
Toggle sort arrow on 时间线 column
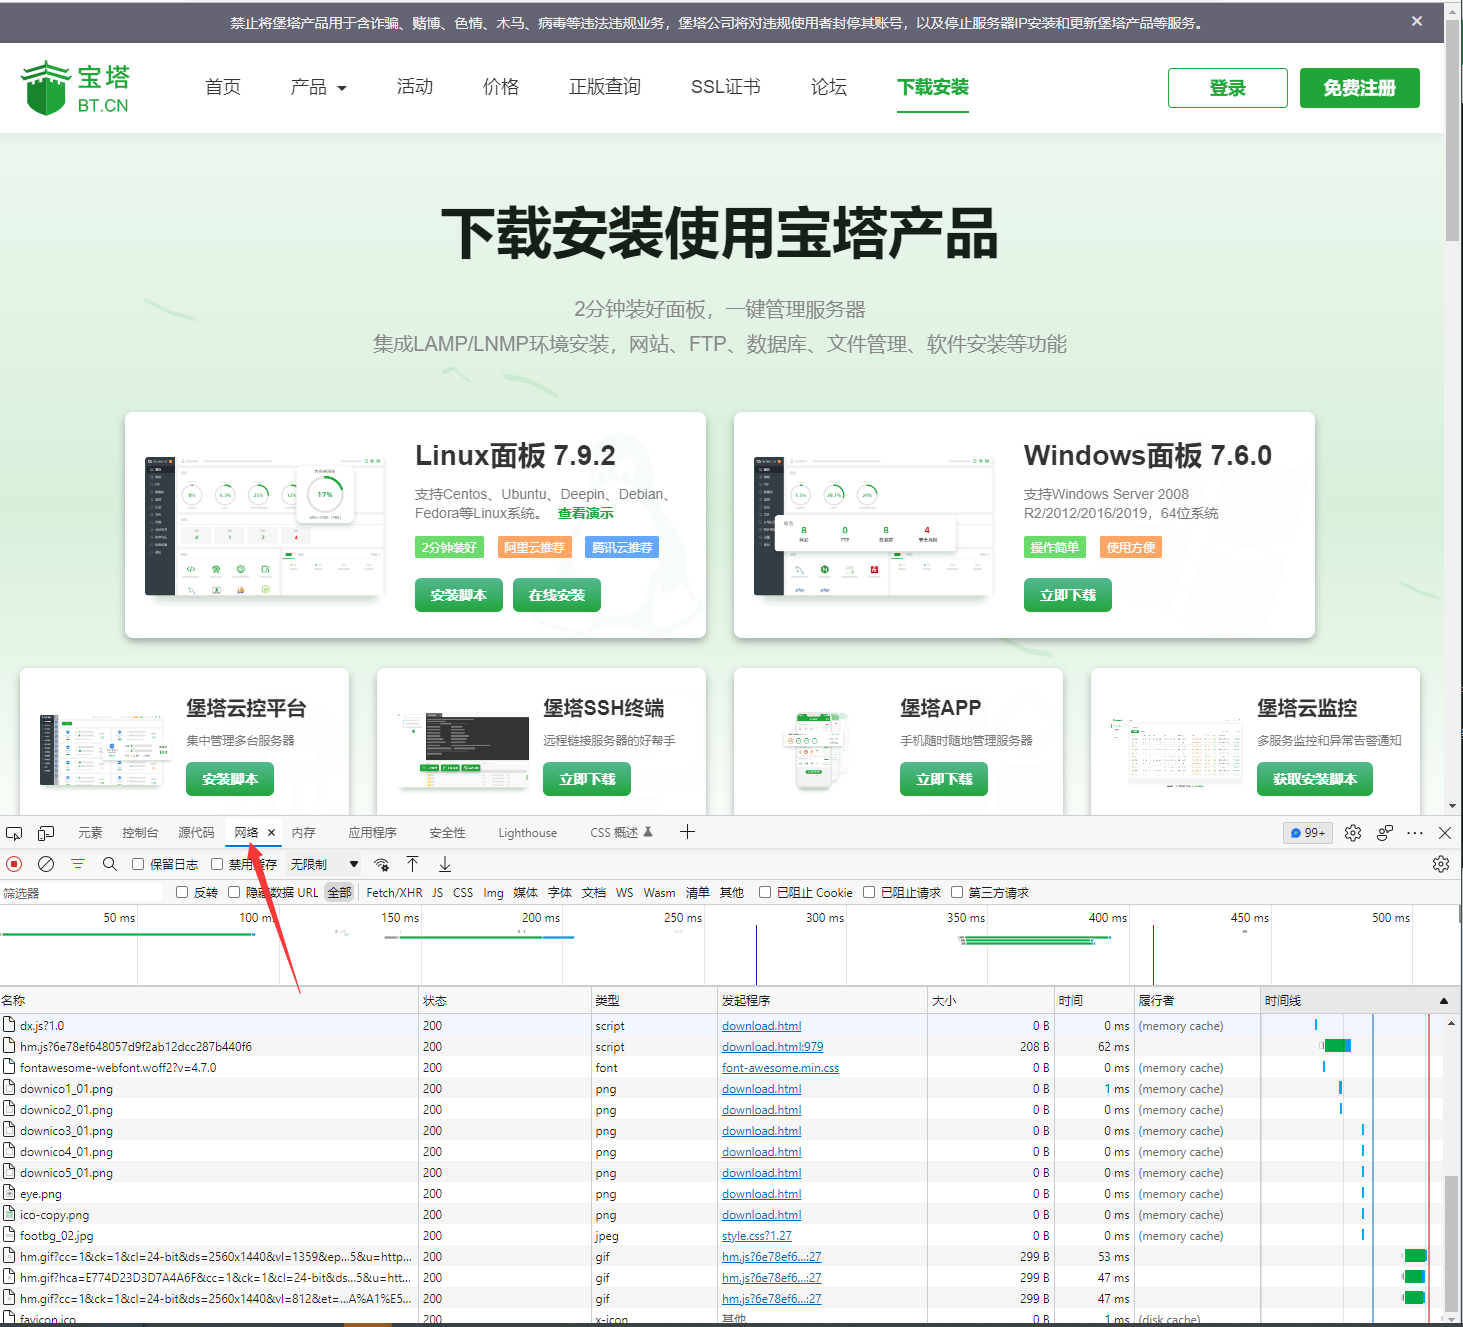click(1444, 1000)
